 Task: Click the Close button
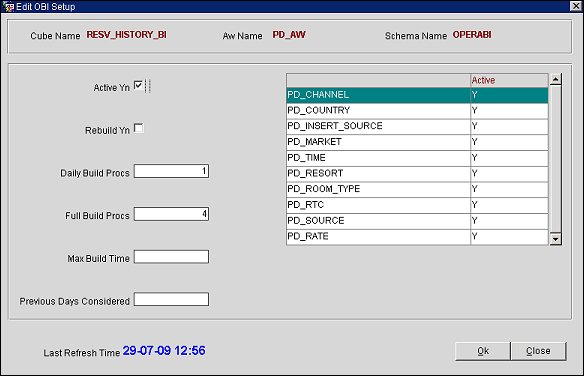tap(539, 351)
